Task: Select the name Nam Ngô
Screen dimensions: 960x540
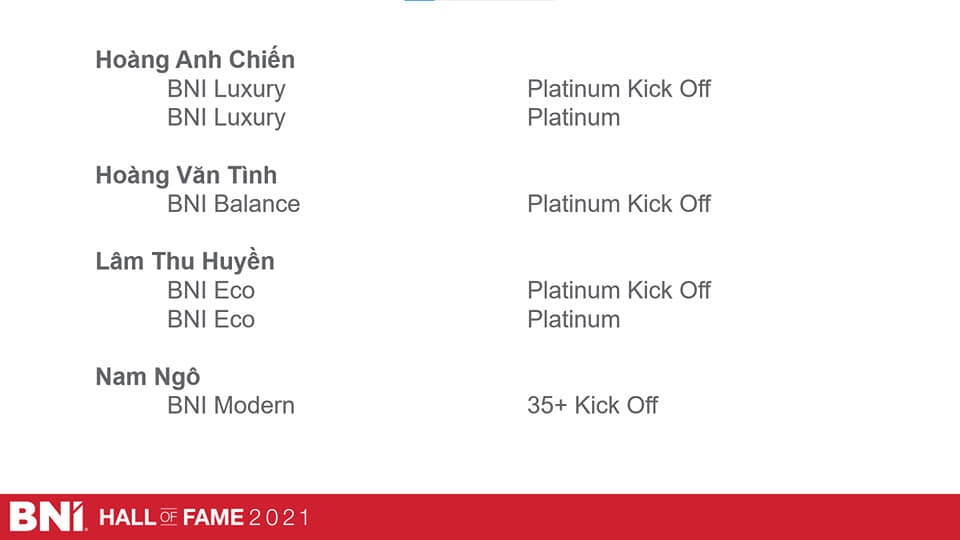Action: tap(148, 377)
